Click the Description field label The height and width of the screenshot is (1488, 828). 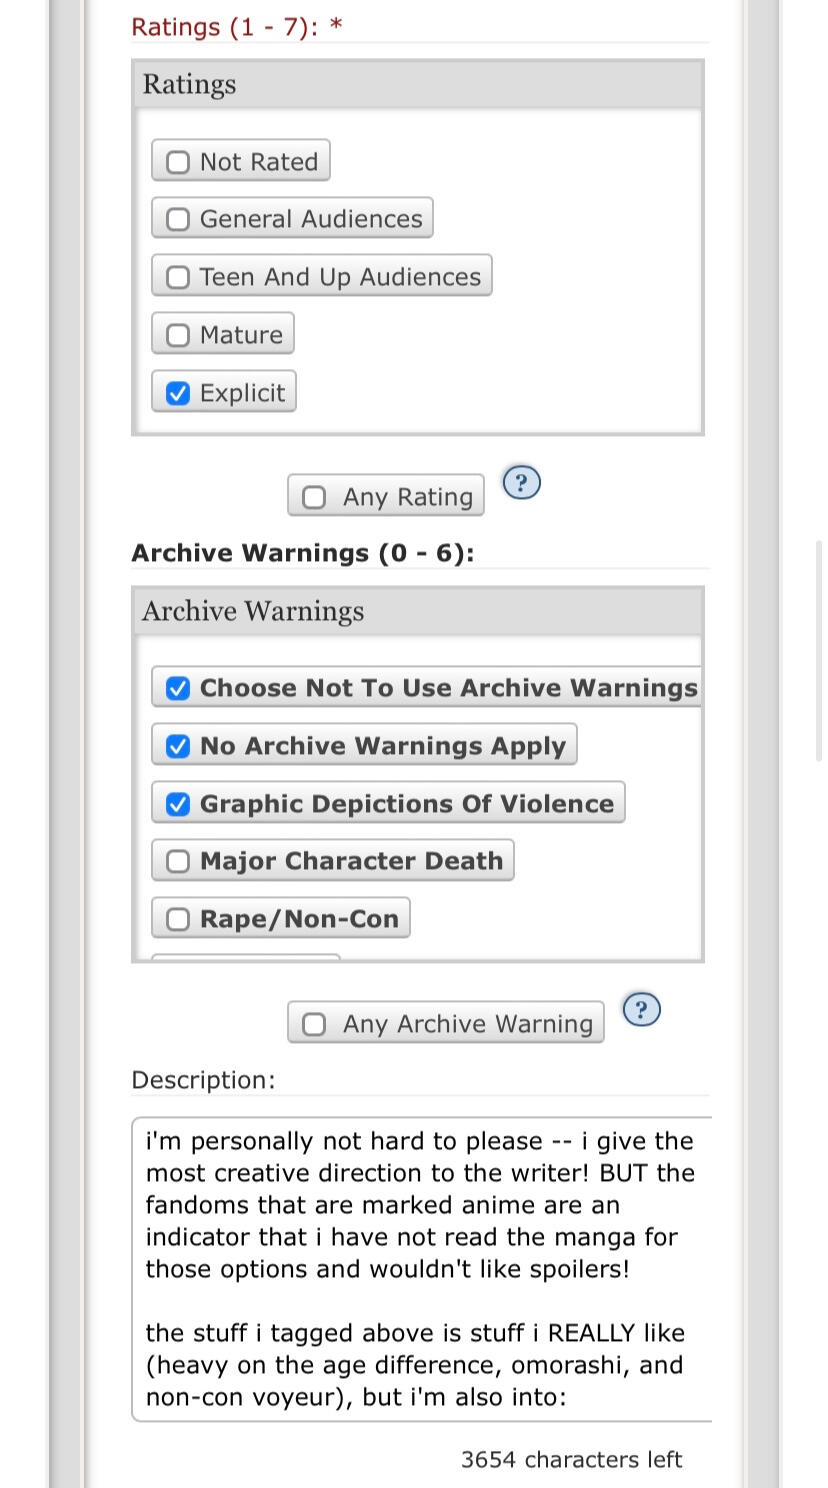tap(203, 1080)
